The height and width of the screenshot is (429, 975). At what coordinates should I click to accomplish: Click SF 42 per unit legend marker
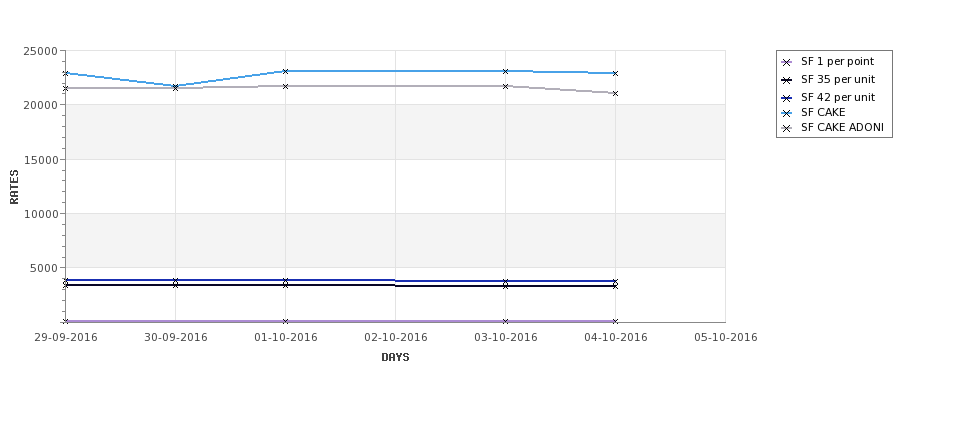787,98
